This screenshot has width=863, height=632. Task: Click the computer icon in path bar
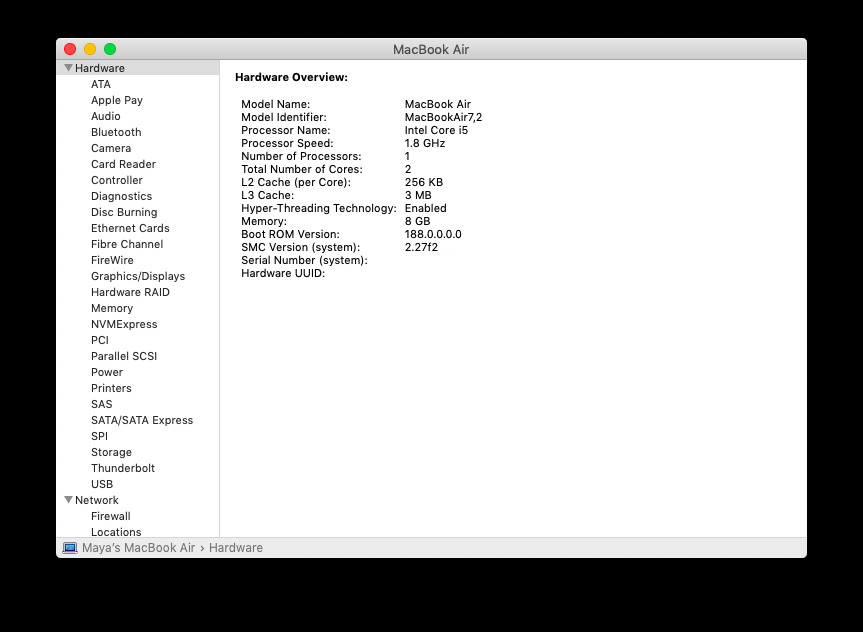pyautogui.click(x=70, y=548)
